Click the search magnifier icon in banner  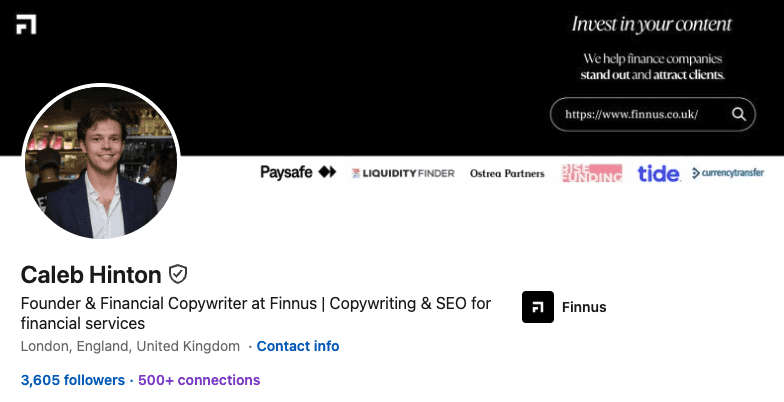pos(738,114)
